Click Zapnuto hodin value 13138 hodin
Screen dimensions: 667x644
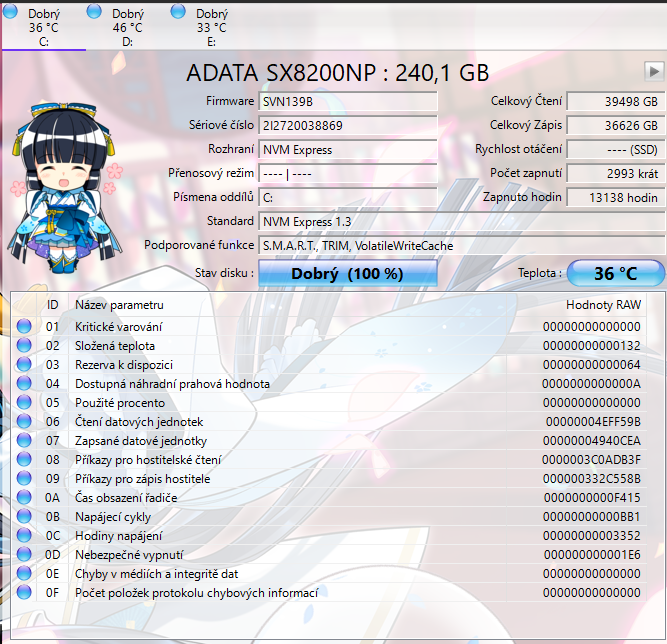616,198
